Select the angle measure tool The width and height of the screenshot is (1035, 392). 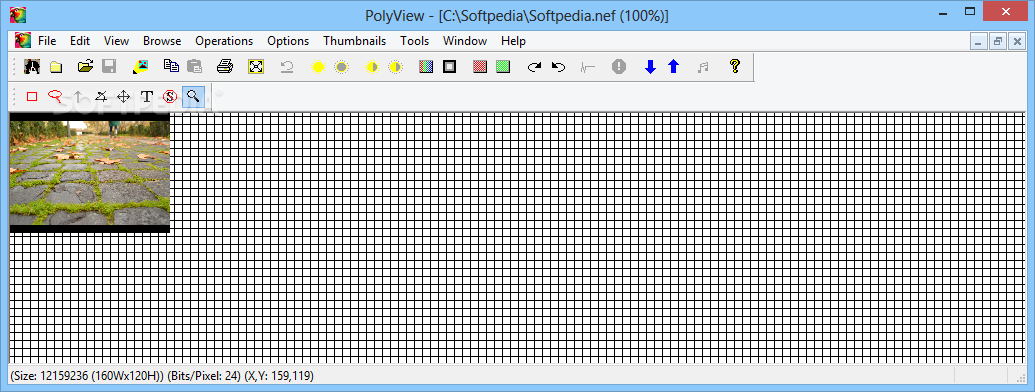[100, 97]
